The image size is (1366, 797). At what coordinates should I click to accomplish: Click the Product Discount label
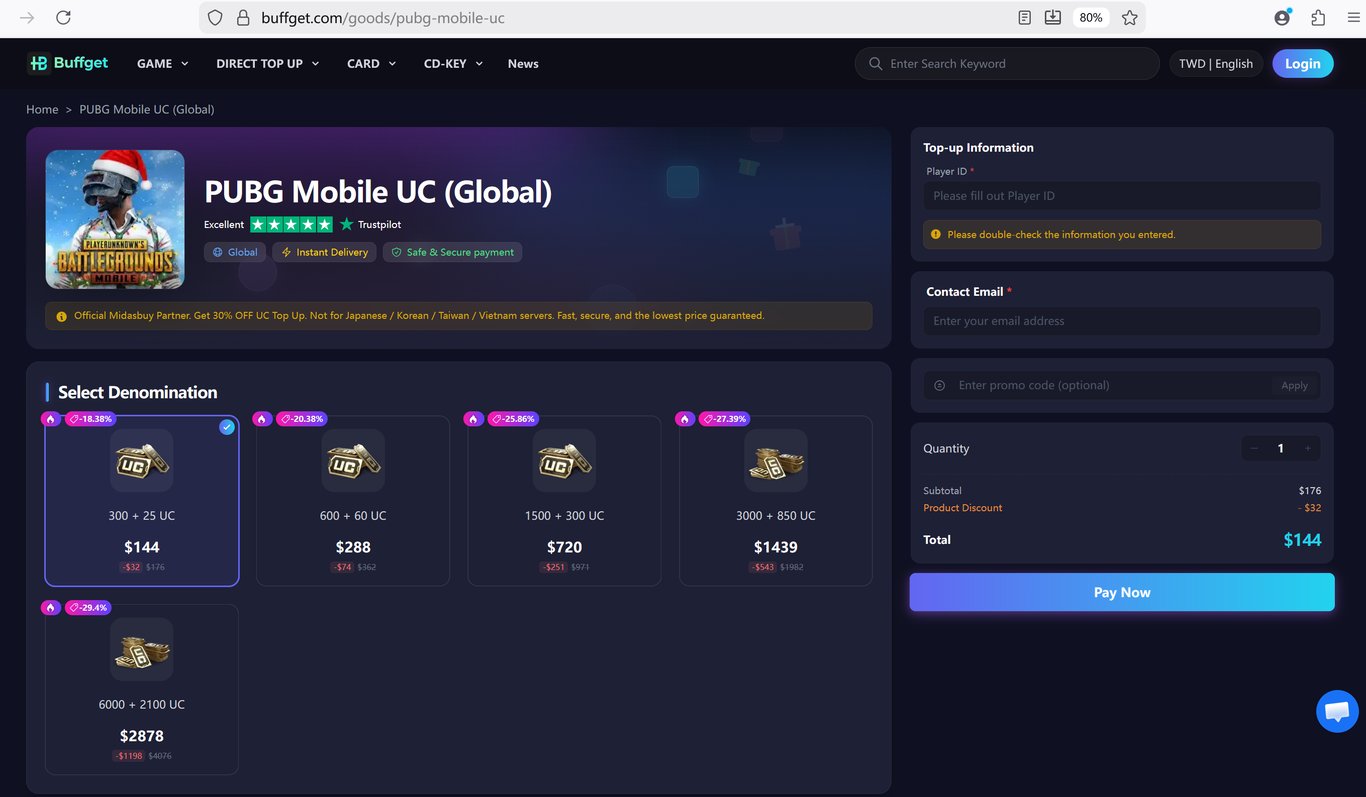(x=963, y=508)
